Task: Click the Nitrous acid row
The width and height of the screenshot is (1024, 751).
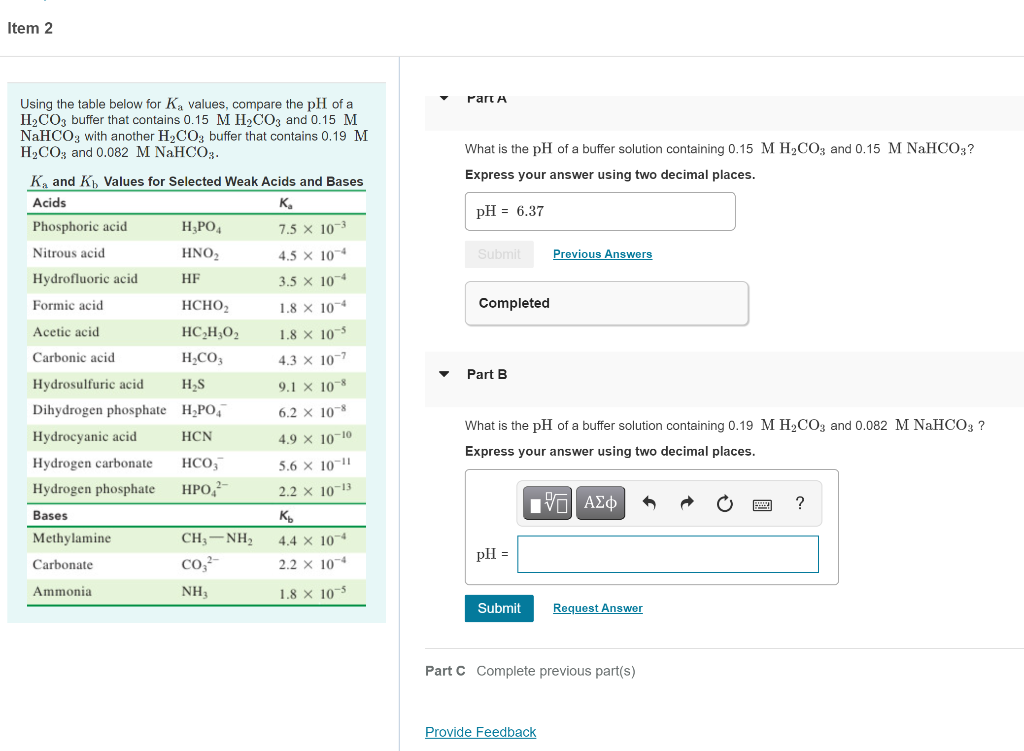Action: [x=197, y=253]
